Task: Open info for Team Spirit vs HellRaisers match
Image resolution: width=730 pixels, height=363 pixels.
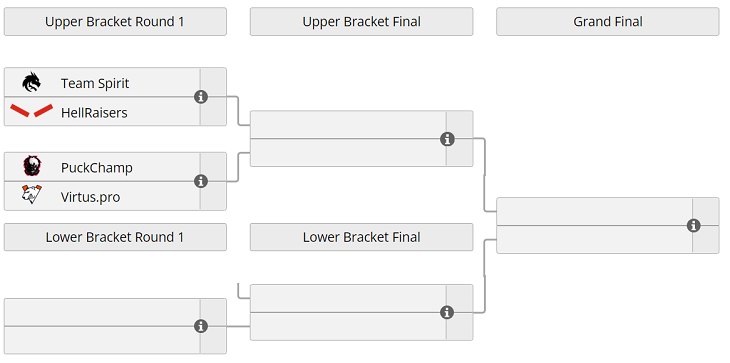Action: coord(201,97)
